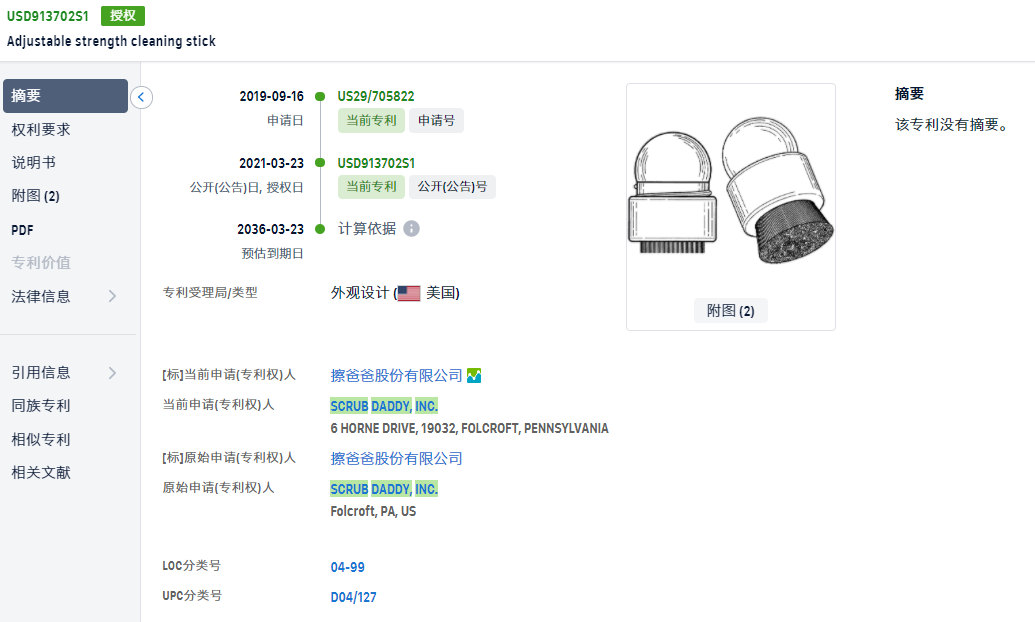Click the chart icon after 擦爸爸股份有限公司
The width and height of the screenshot is (1035, 622).
point(474,376)
